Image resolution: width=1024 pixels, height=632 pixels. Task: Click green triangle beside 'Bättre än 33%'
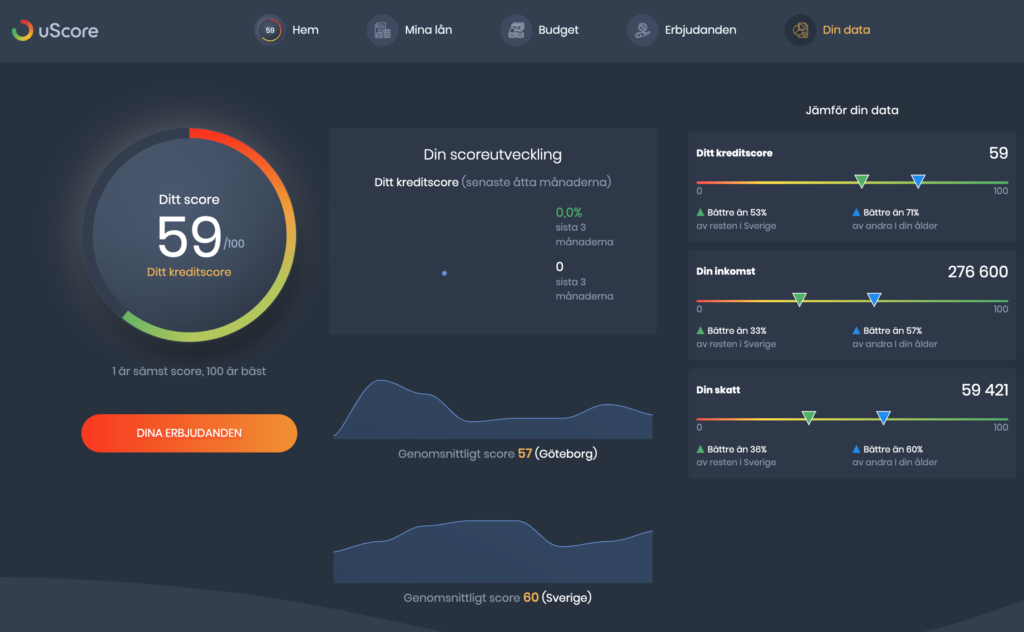[x=700, y=330]
